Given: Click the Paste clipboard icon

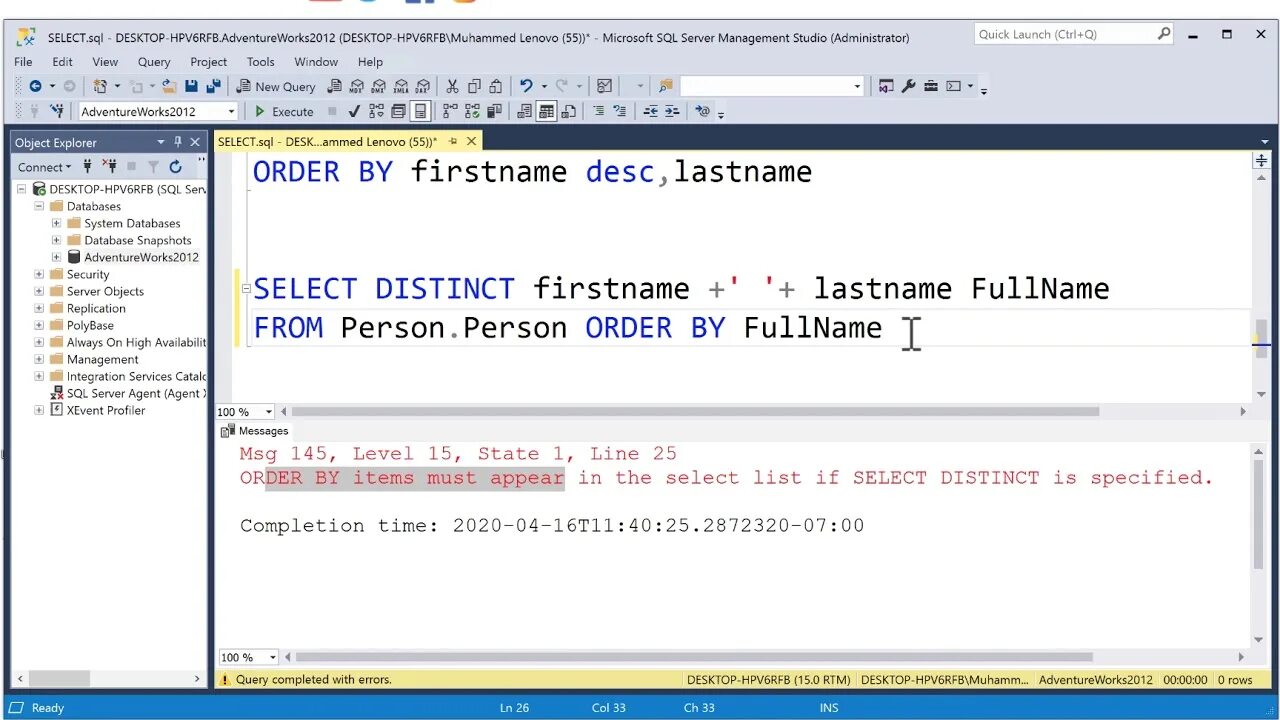Looking at the screenshot, I should click(x=495, y=87).
